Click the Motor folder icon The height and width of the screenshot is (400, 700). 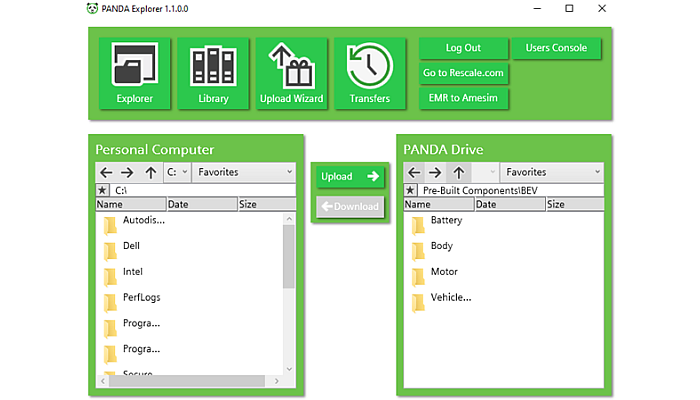coord(418,277)
